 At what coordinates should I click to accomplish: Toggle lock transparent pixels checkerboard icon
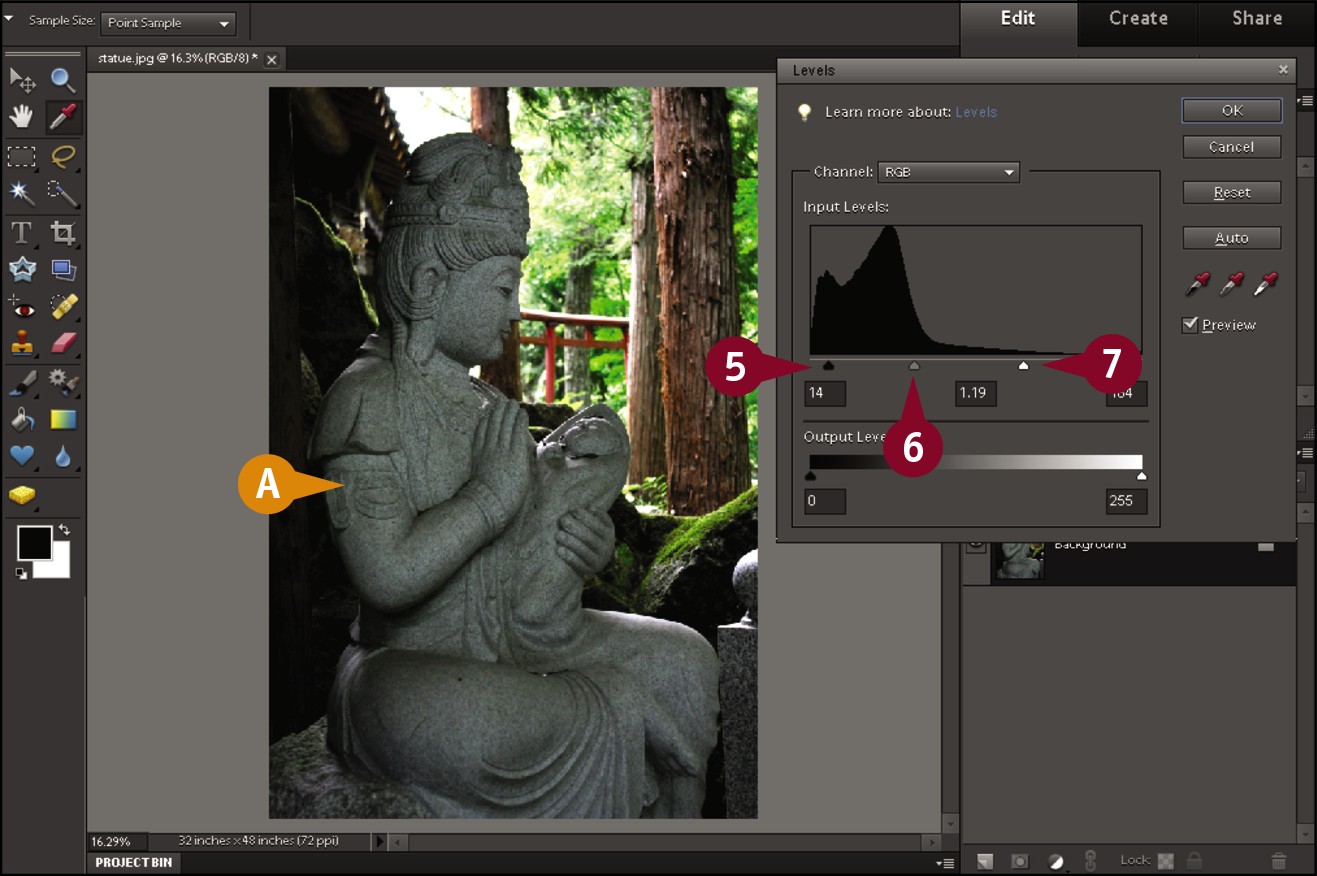(x=1166, y=860)
